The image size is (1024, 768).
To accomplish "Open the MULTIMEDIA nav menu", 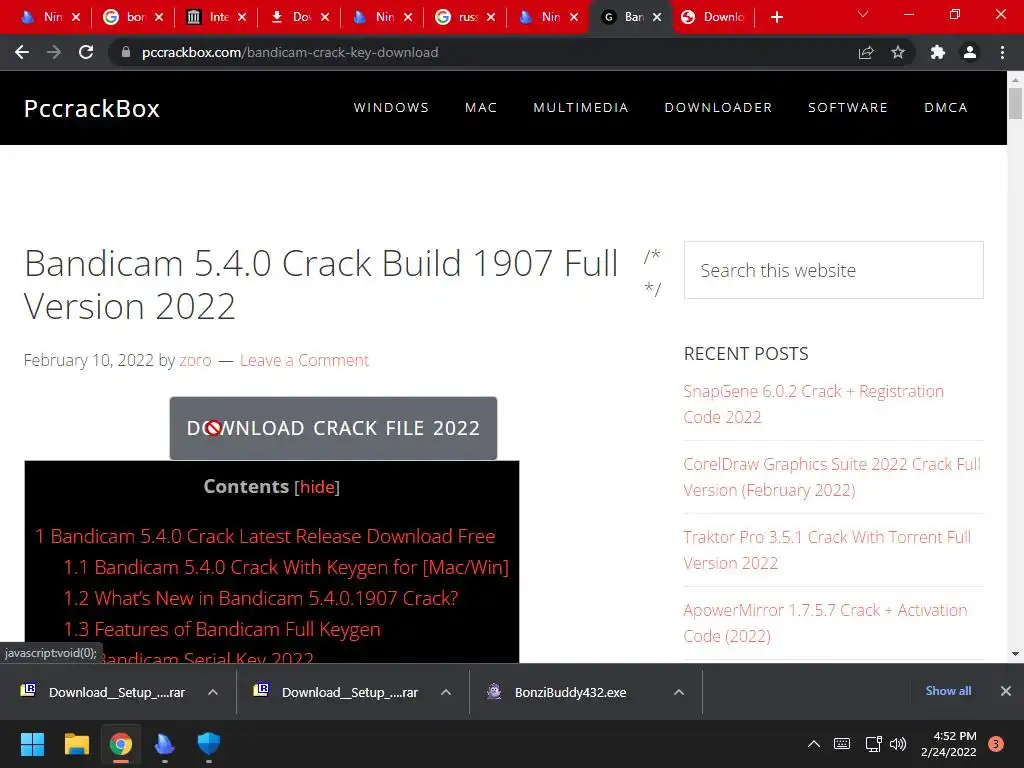I will (x=581, y=108).
